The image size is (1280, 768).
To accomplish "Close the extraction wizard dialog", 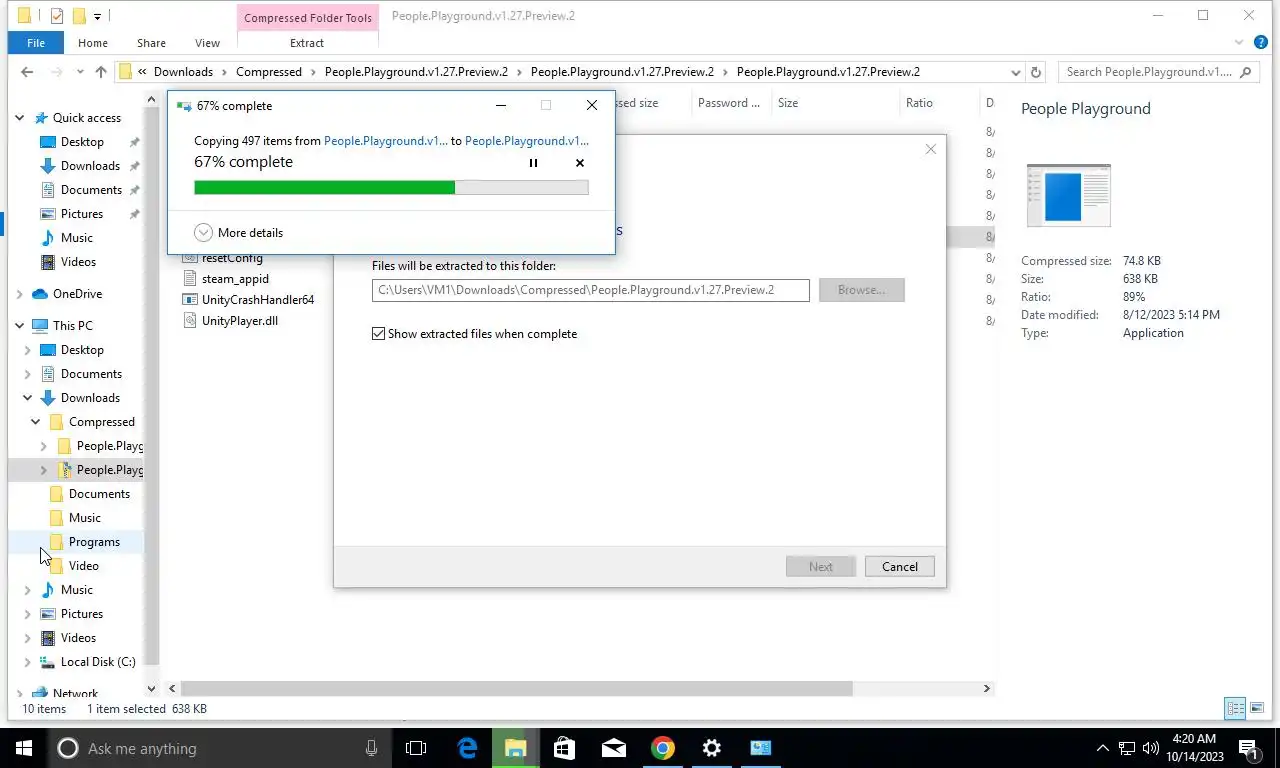I will coord(930,149).
